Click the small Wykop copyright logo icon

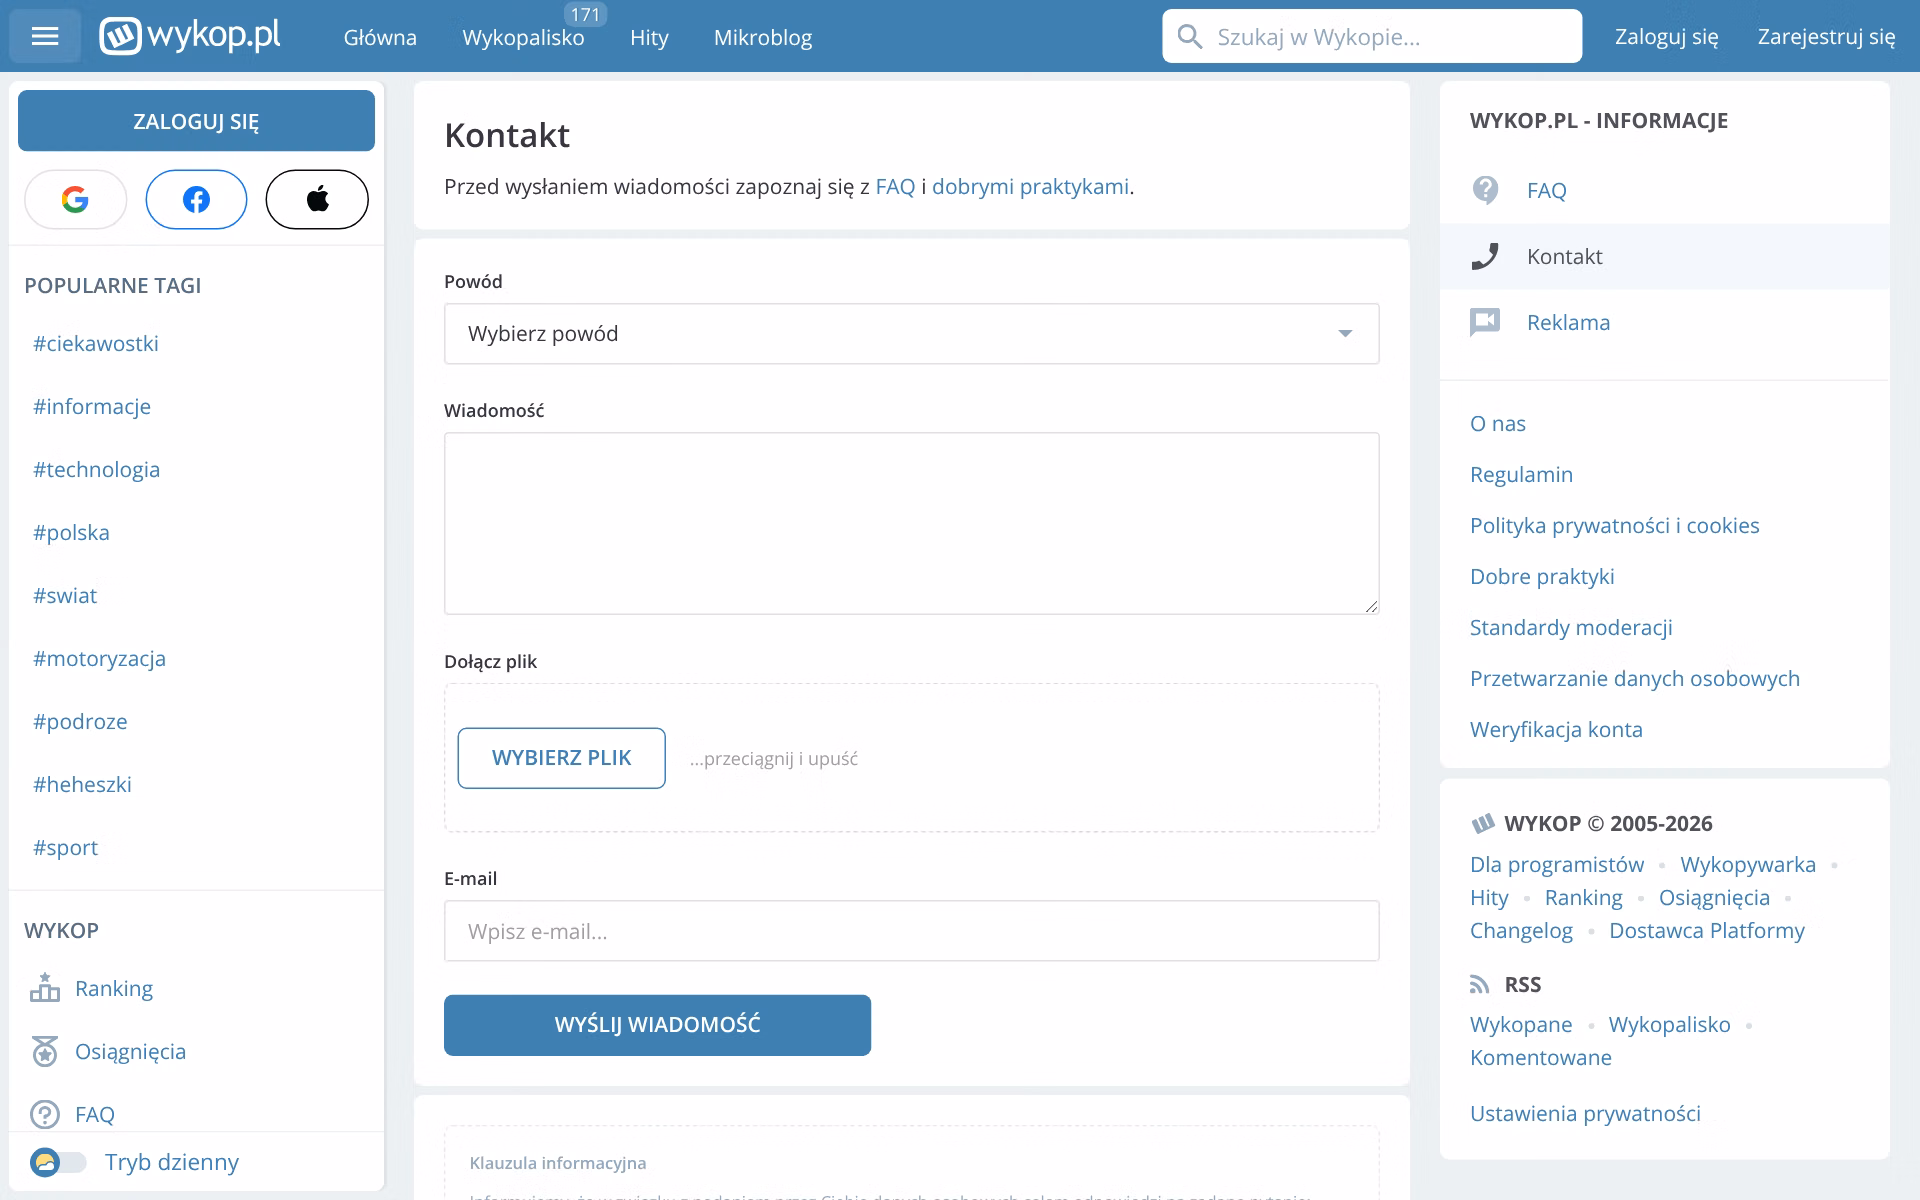1483,824
